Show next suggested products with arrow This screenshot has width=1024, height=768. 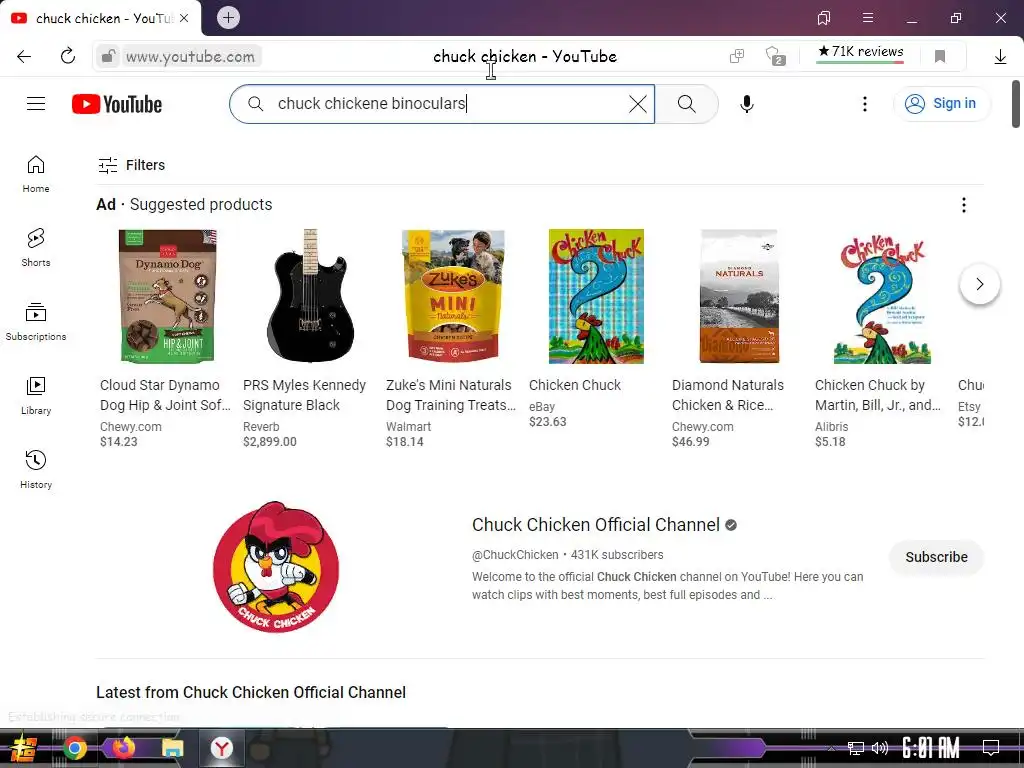(979, 284)
